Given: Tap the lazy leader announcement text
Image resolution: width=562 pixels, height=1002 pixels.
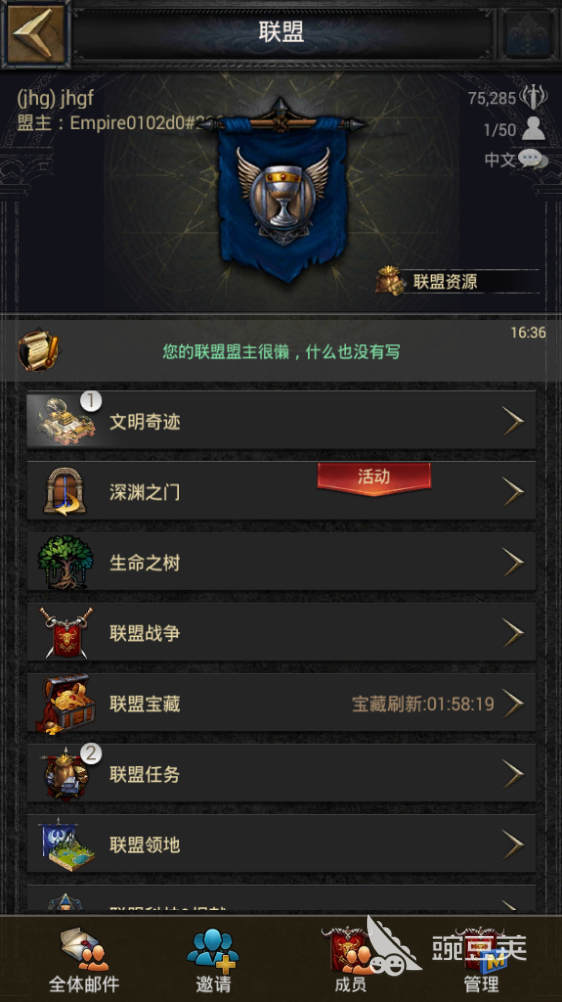Looking at the screenshot, I should (x=281, y=351).
